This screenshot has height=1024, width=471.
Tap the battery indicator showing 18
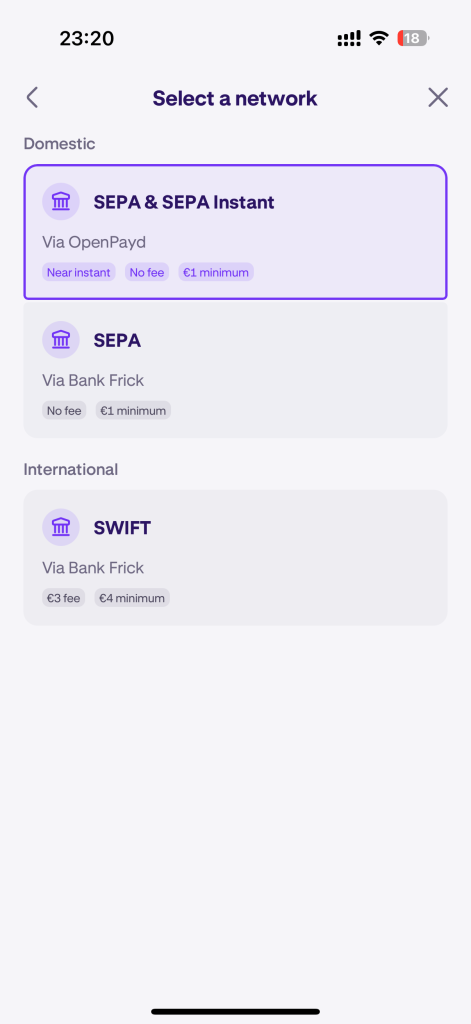click(x=414, y=39)
